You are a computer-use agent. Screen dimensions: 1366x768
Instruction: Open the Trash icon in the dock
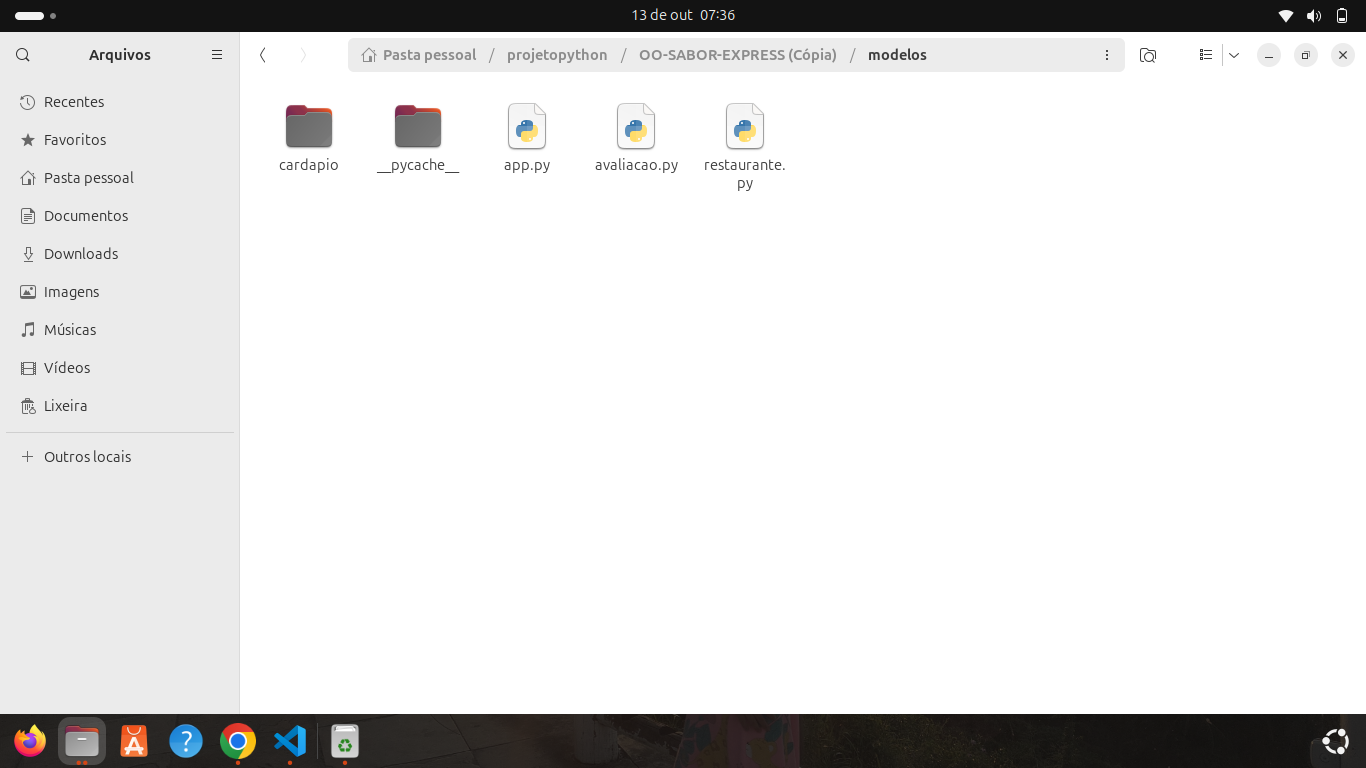(345, 741)
